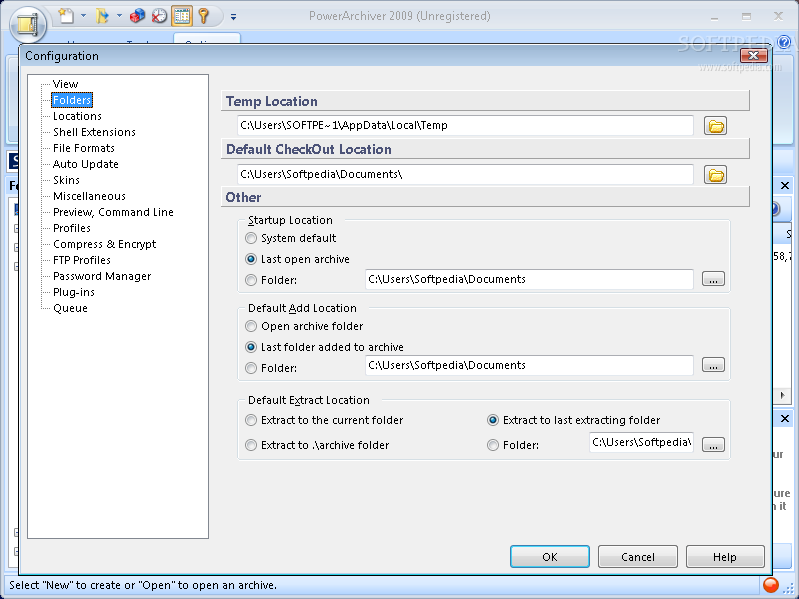799x599 pixels.
Task: Open the dropdown arrow beside the New archive icon
Action: [x=84, y=16]
